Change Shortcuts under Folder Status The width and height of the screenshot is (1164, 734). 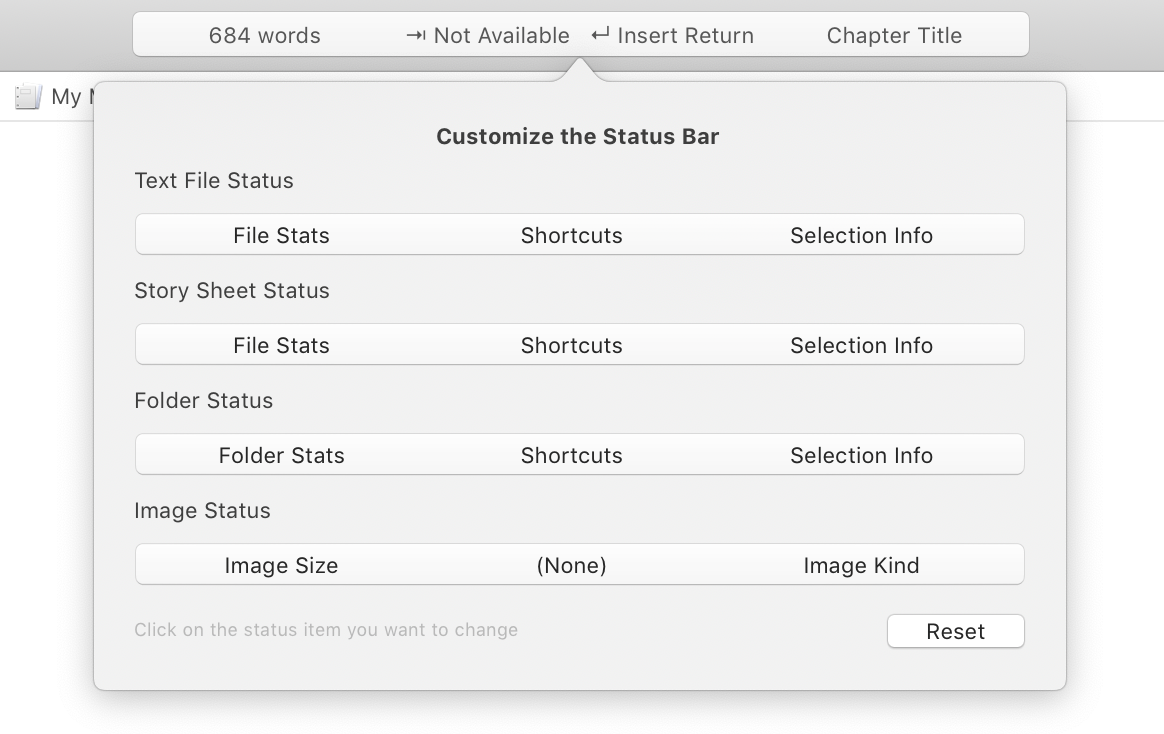tap(572, 455)
